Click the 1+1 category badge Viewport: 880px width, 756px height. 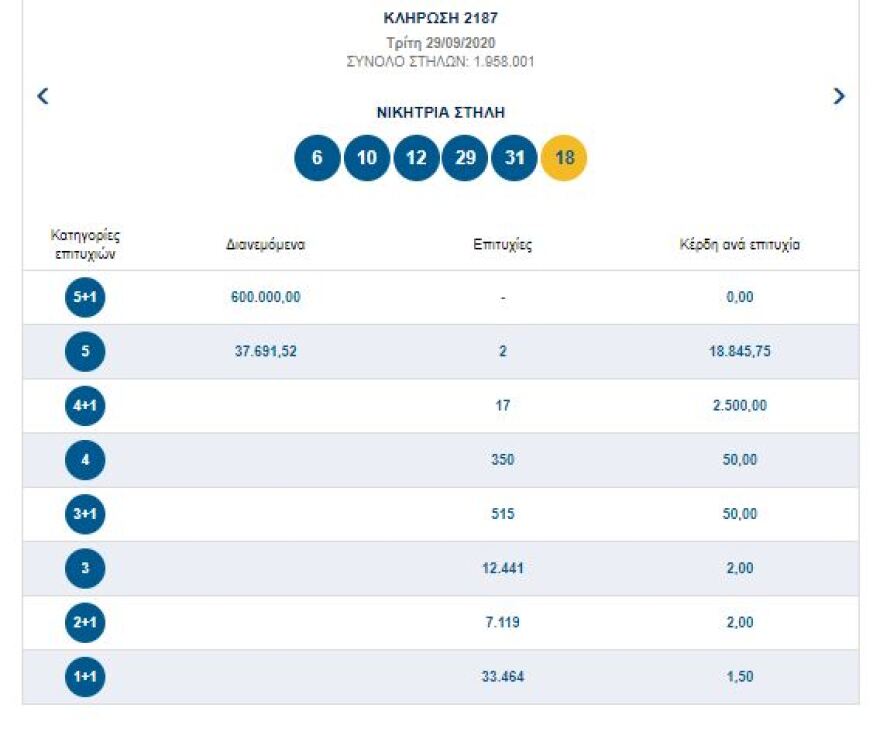[x=85, y=677]
